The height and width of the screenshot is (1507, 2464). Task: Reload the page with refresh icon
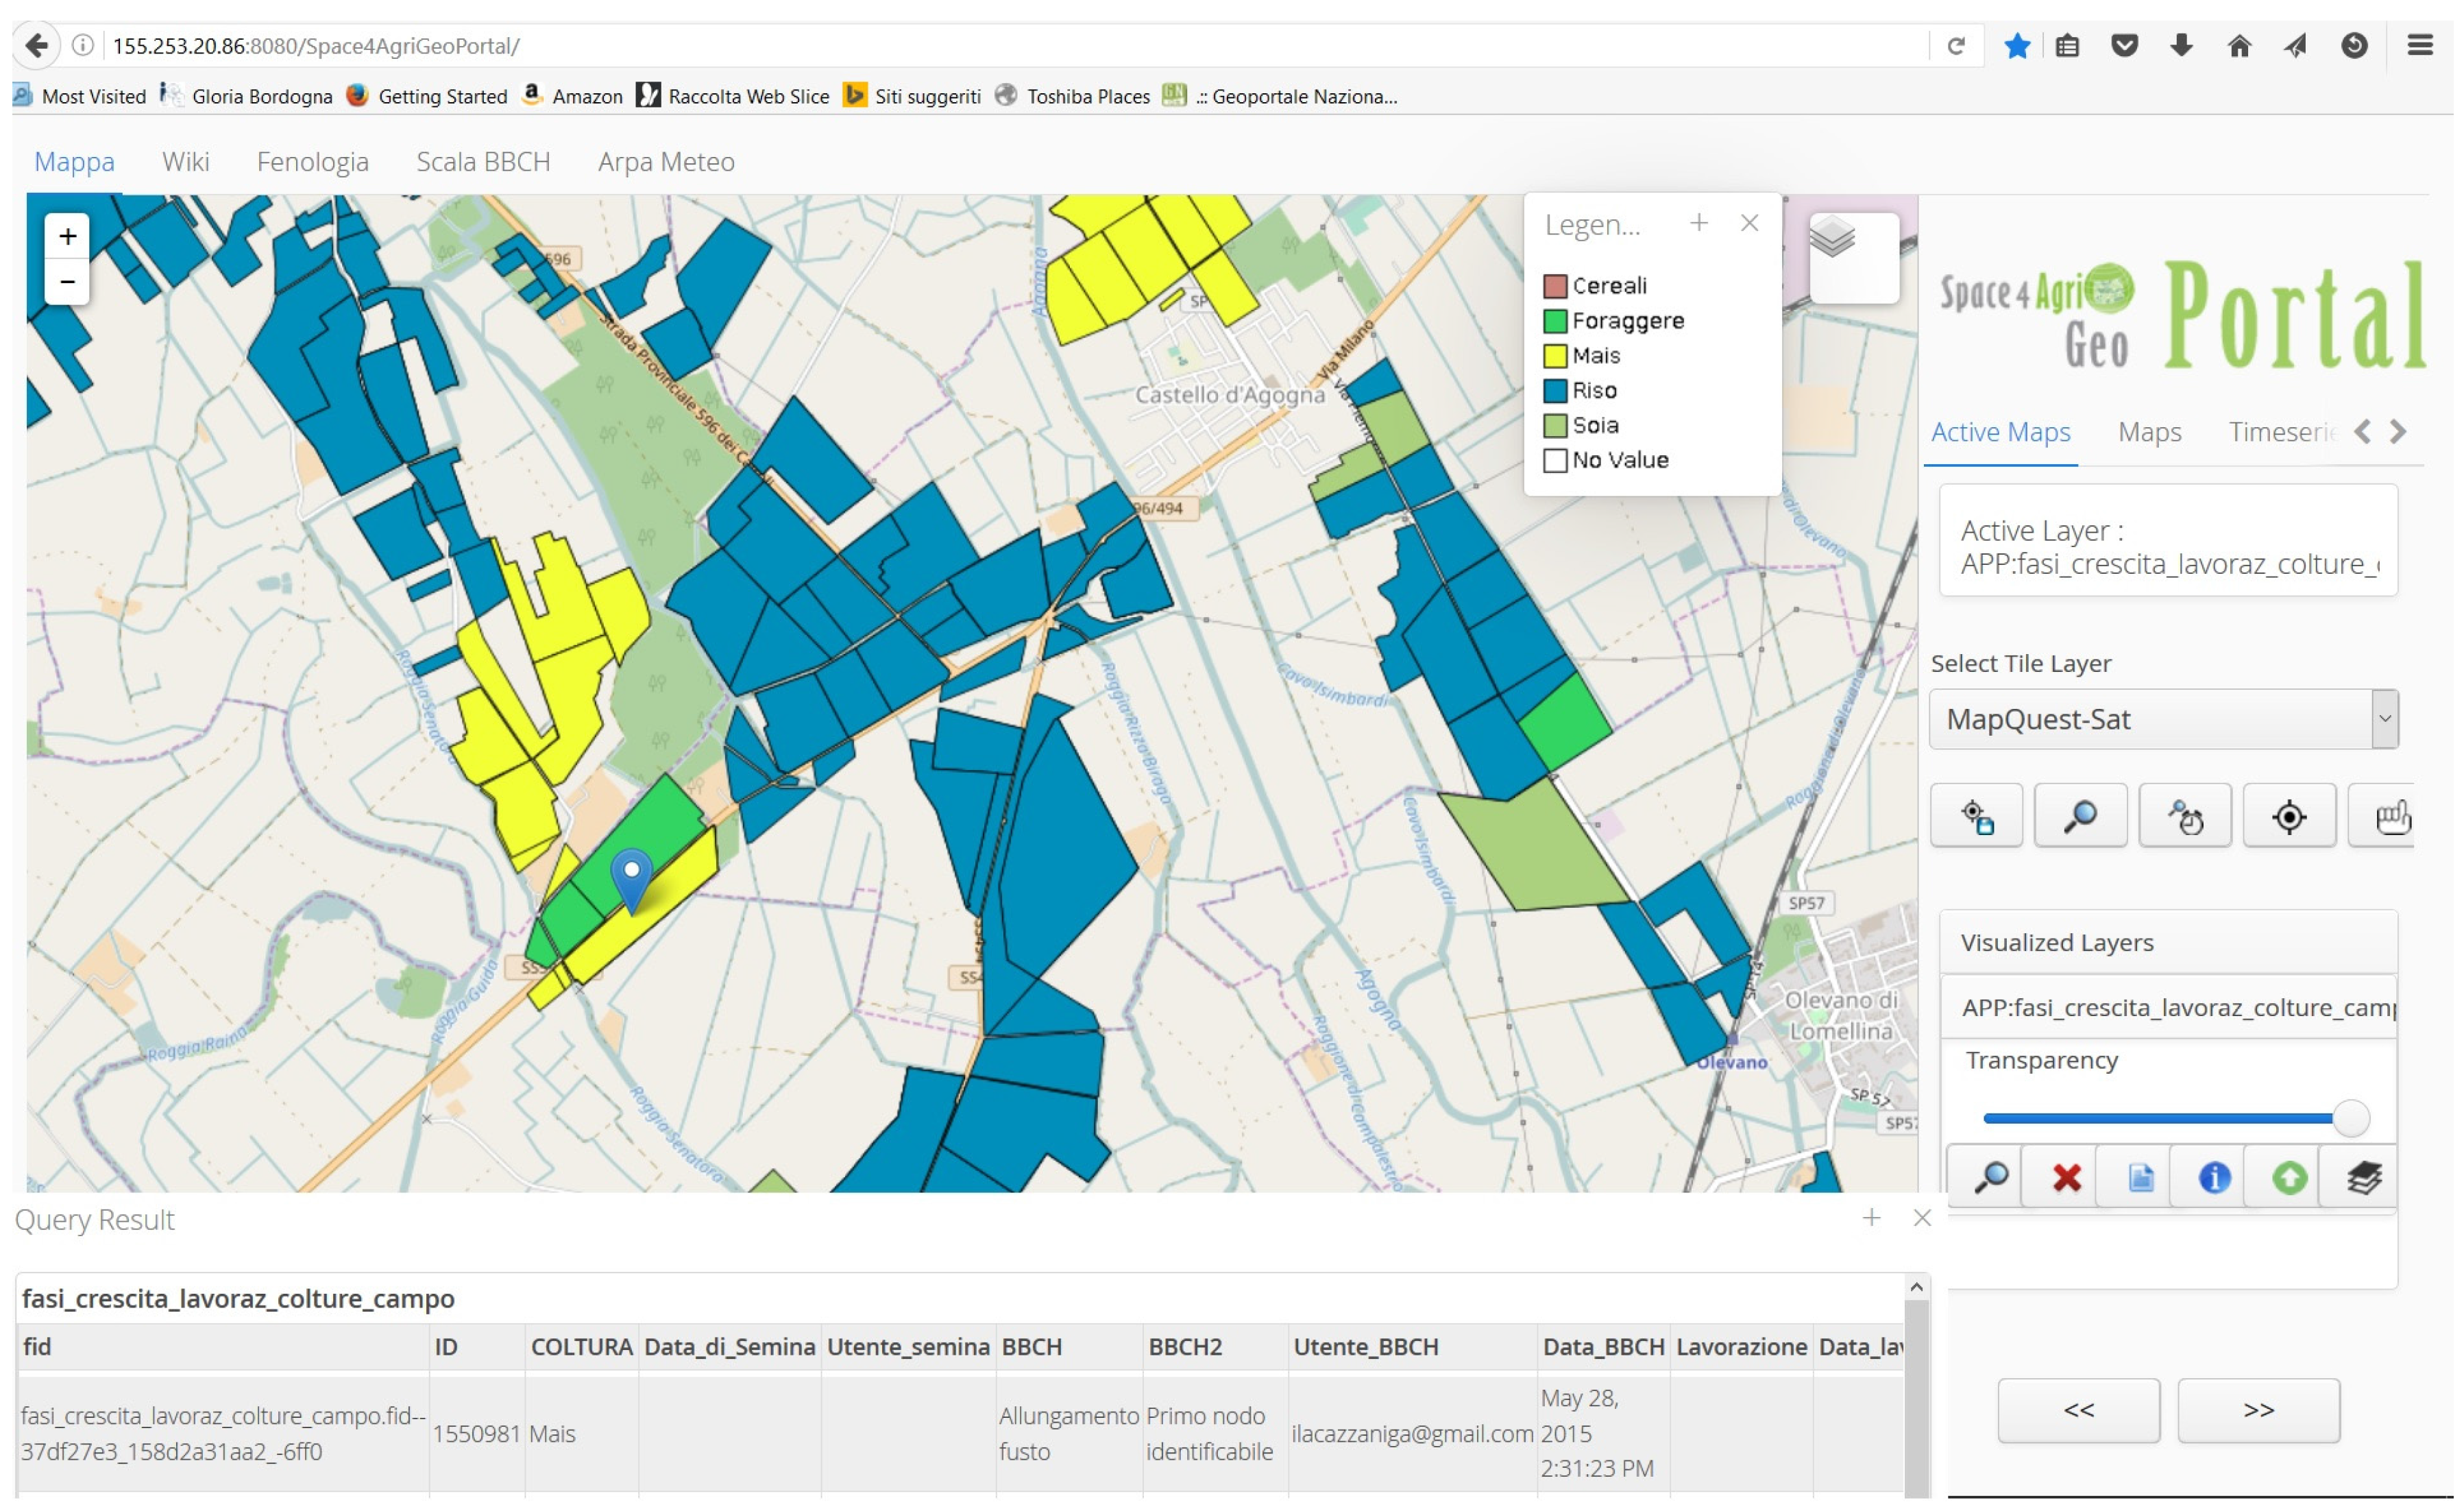click(1956, 46)
